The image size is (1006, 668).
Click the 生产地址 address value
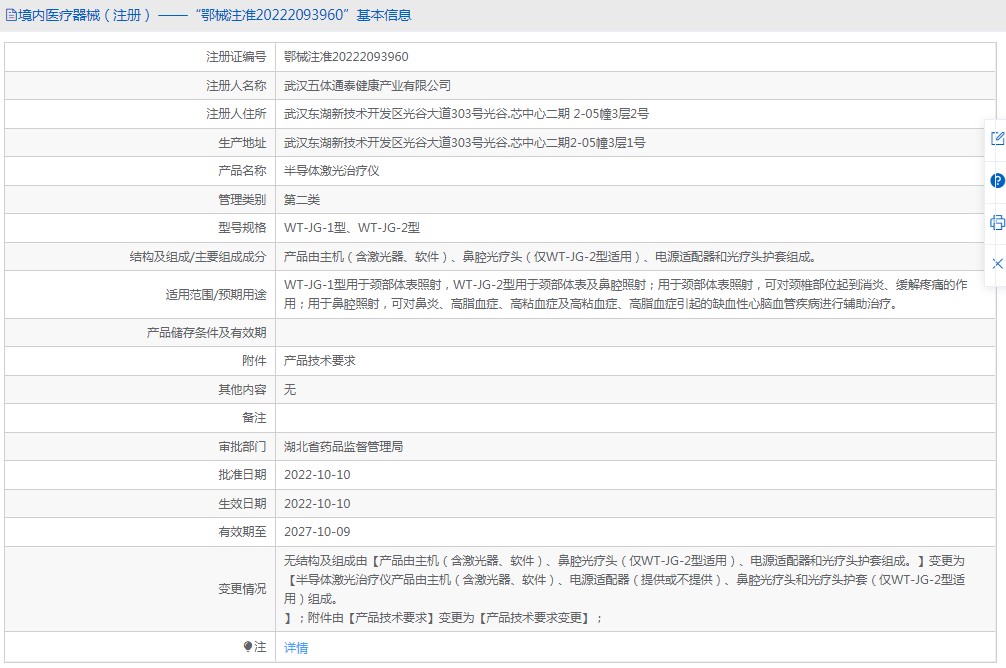465,142
